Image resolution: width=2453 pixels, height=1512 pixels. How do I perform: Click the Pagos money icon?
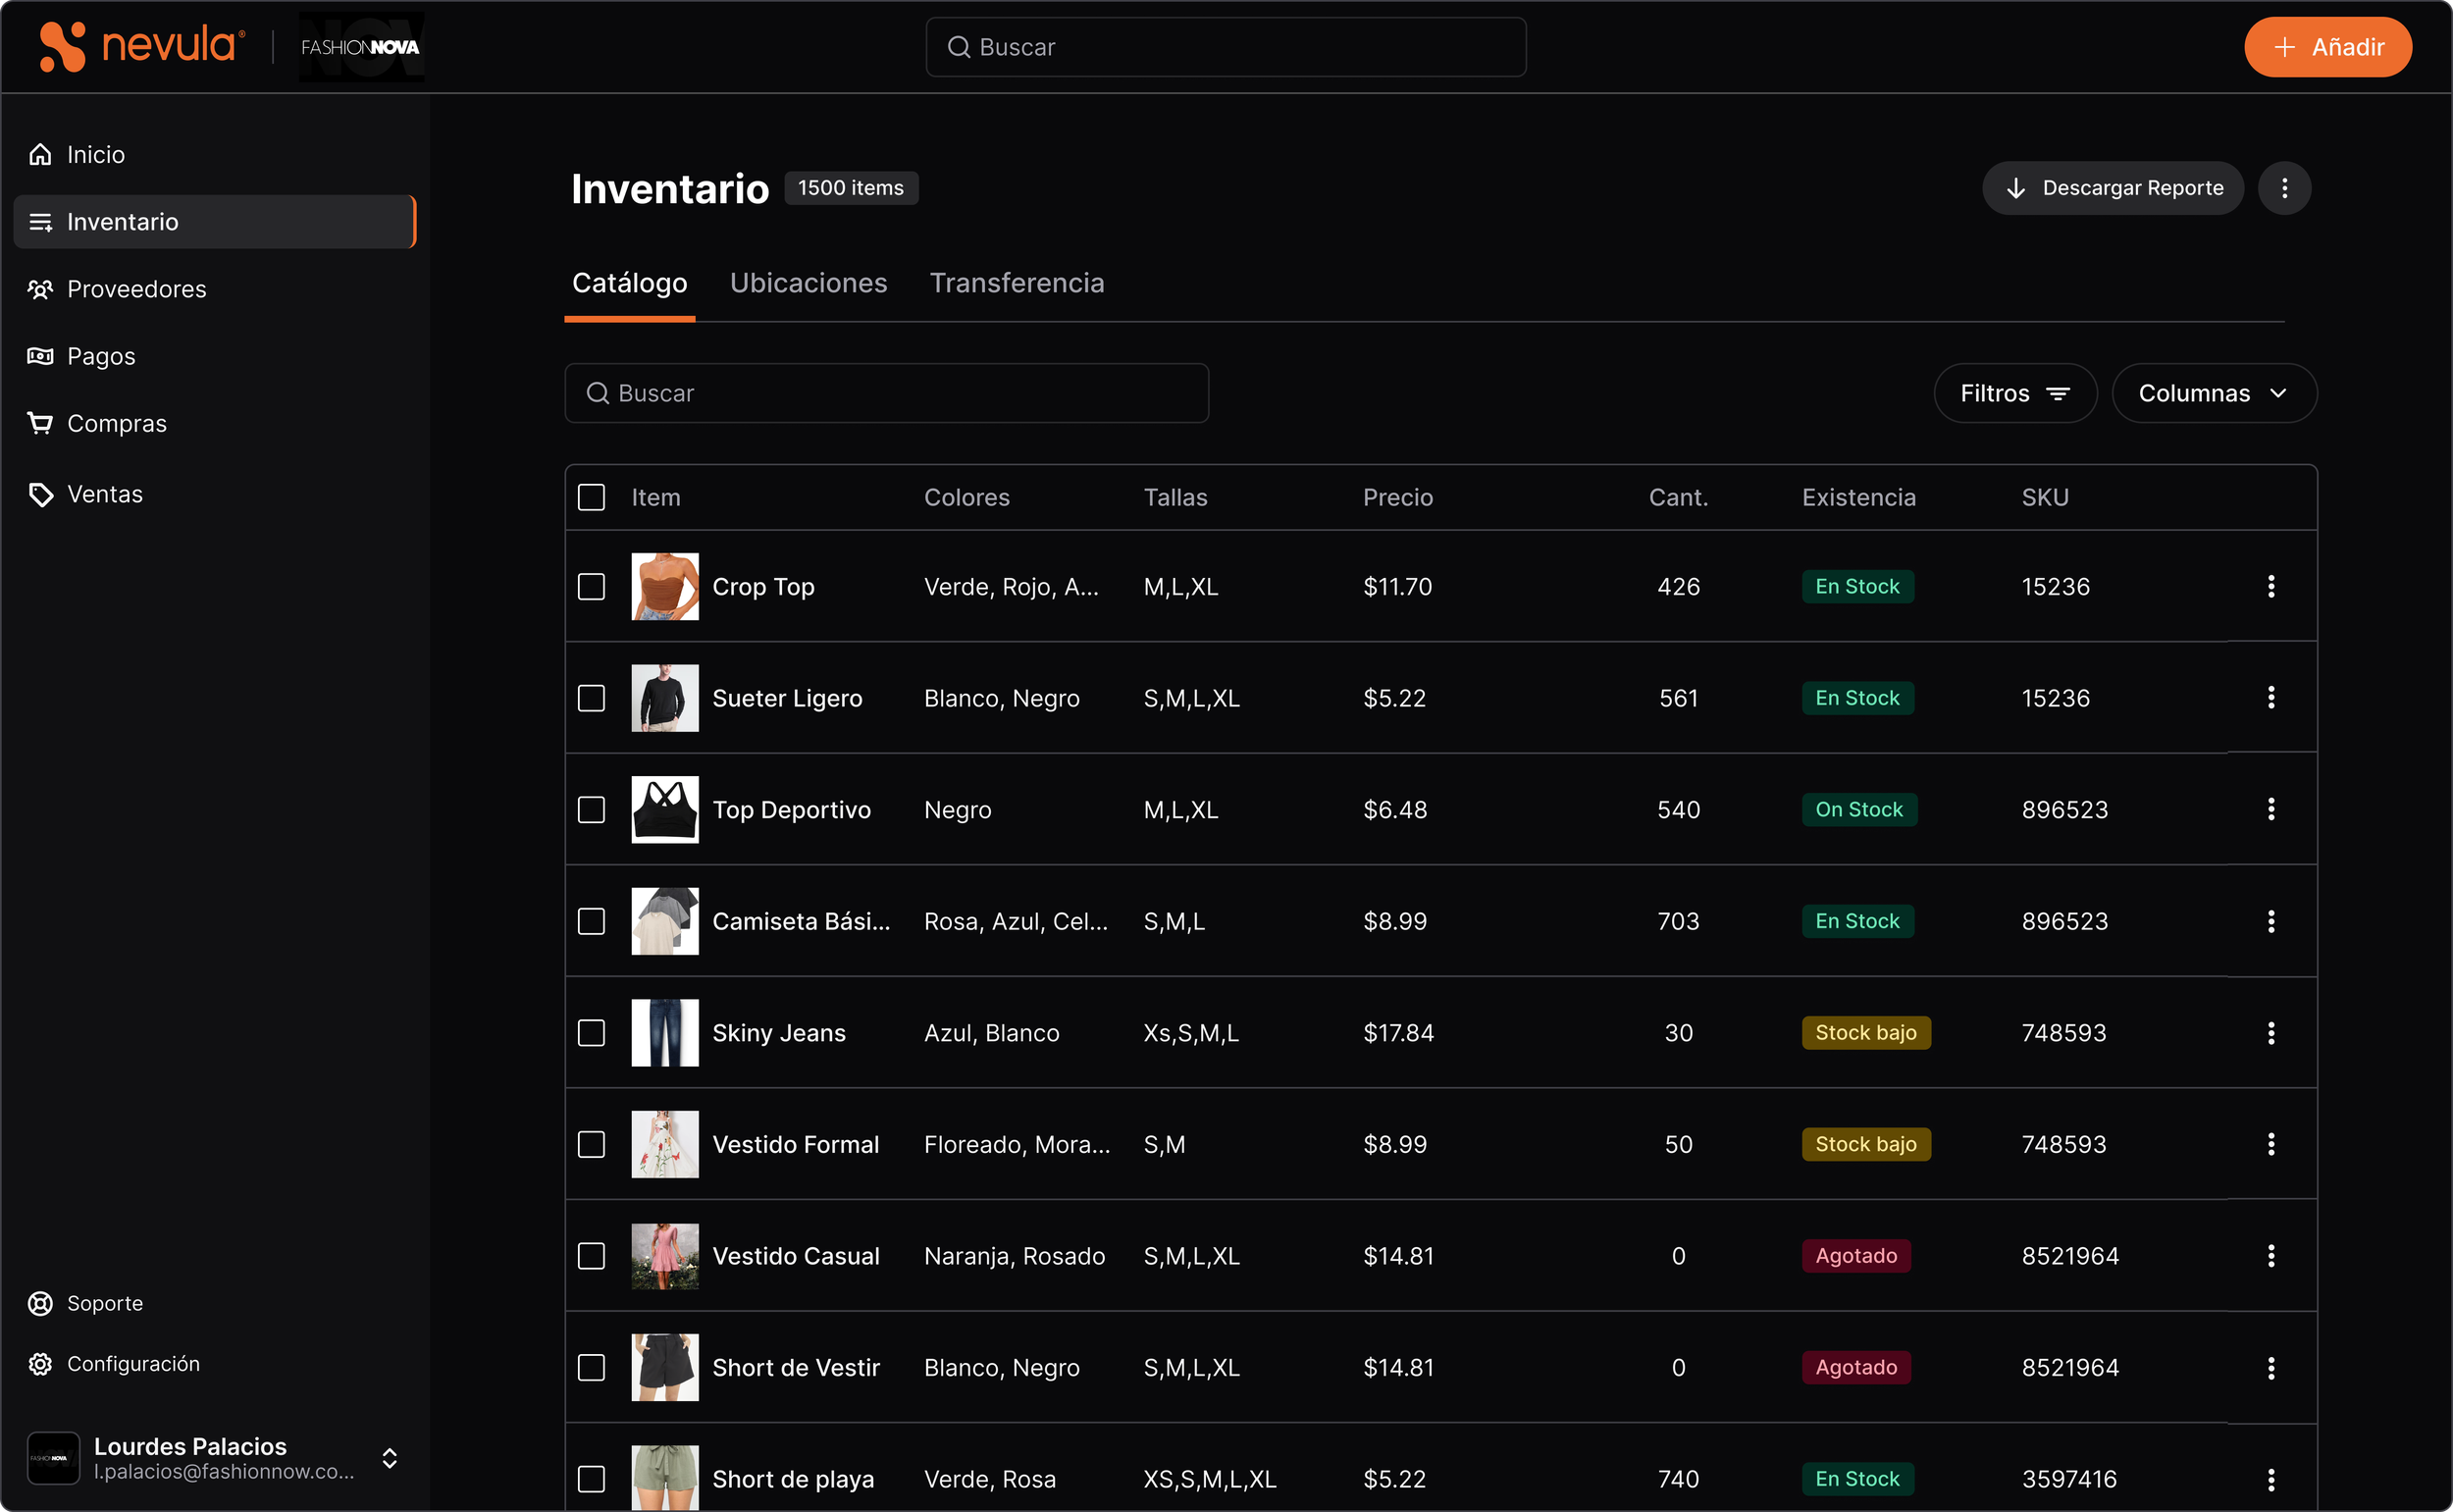tap(40, 356)
